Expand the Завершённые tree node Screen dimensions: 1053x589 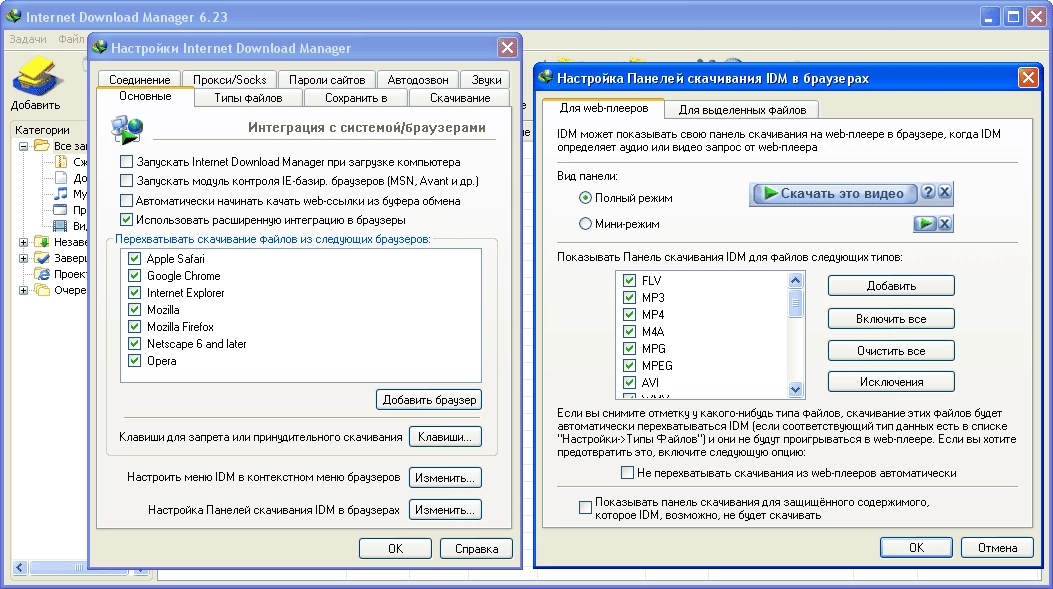click(24, 258)
